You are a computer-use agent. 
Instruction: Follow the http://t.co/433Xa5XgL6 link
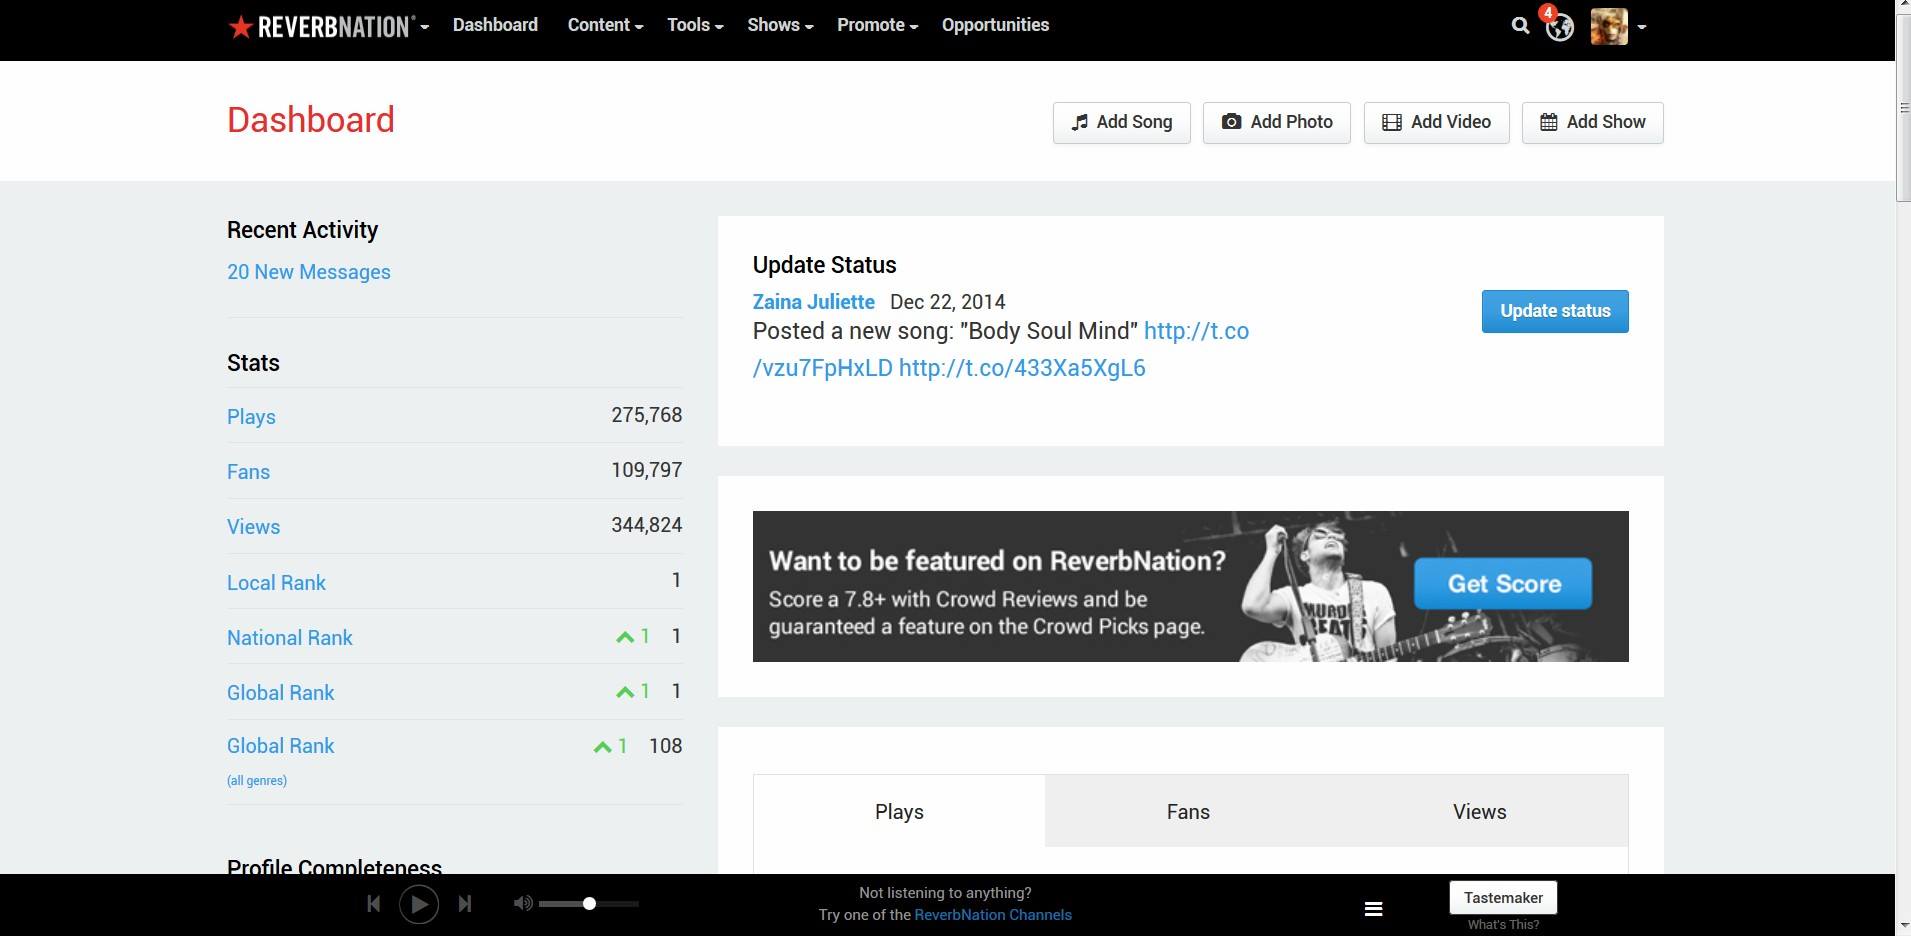[1022, 368]
